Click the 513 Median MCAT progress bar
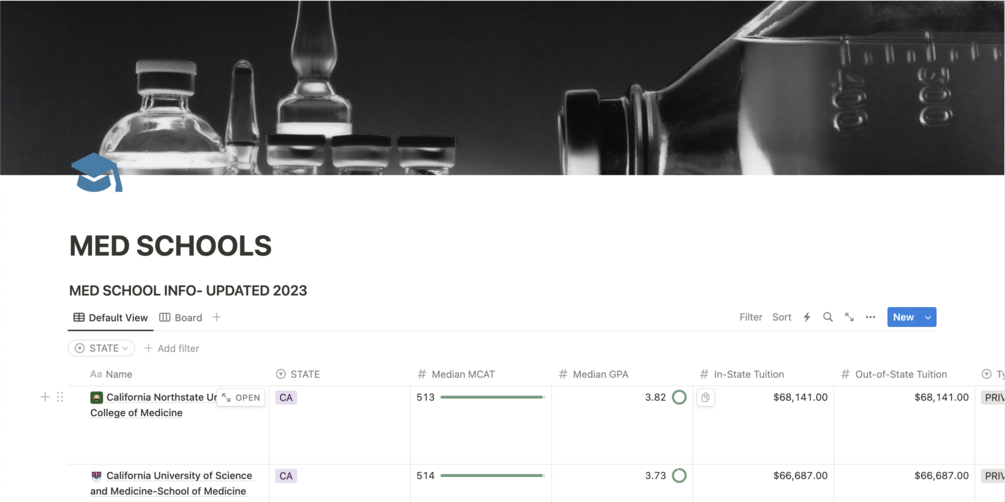The image size is (1005, 502). (x=492, y=397)
